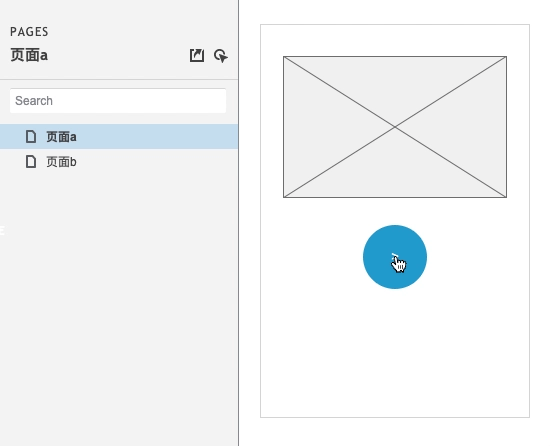Open the 页面b page from list
This screenshot has height=446, width=550.
pos(61,162)
